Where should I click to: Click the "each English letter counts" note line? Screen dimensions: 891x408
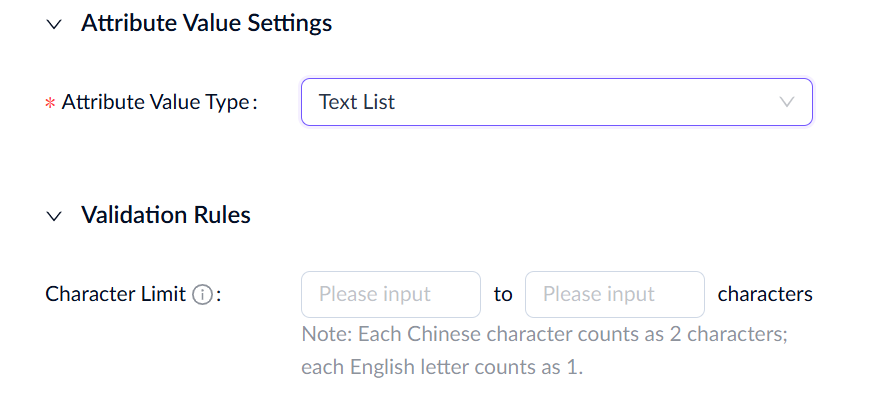point(441,367)
